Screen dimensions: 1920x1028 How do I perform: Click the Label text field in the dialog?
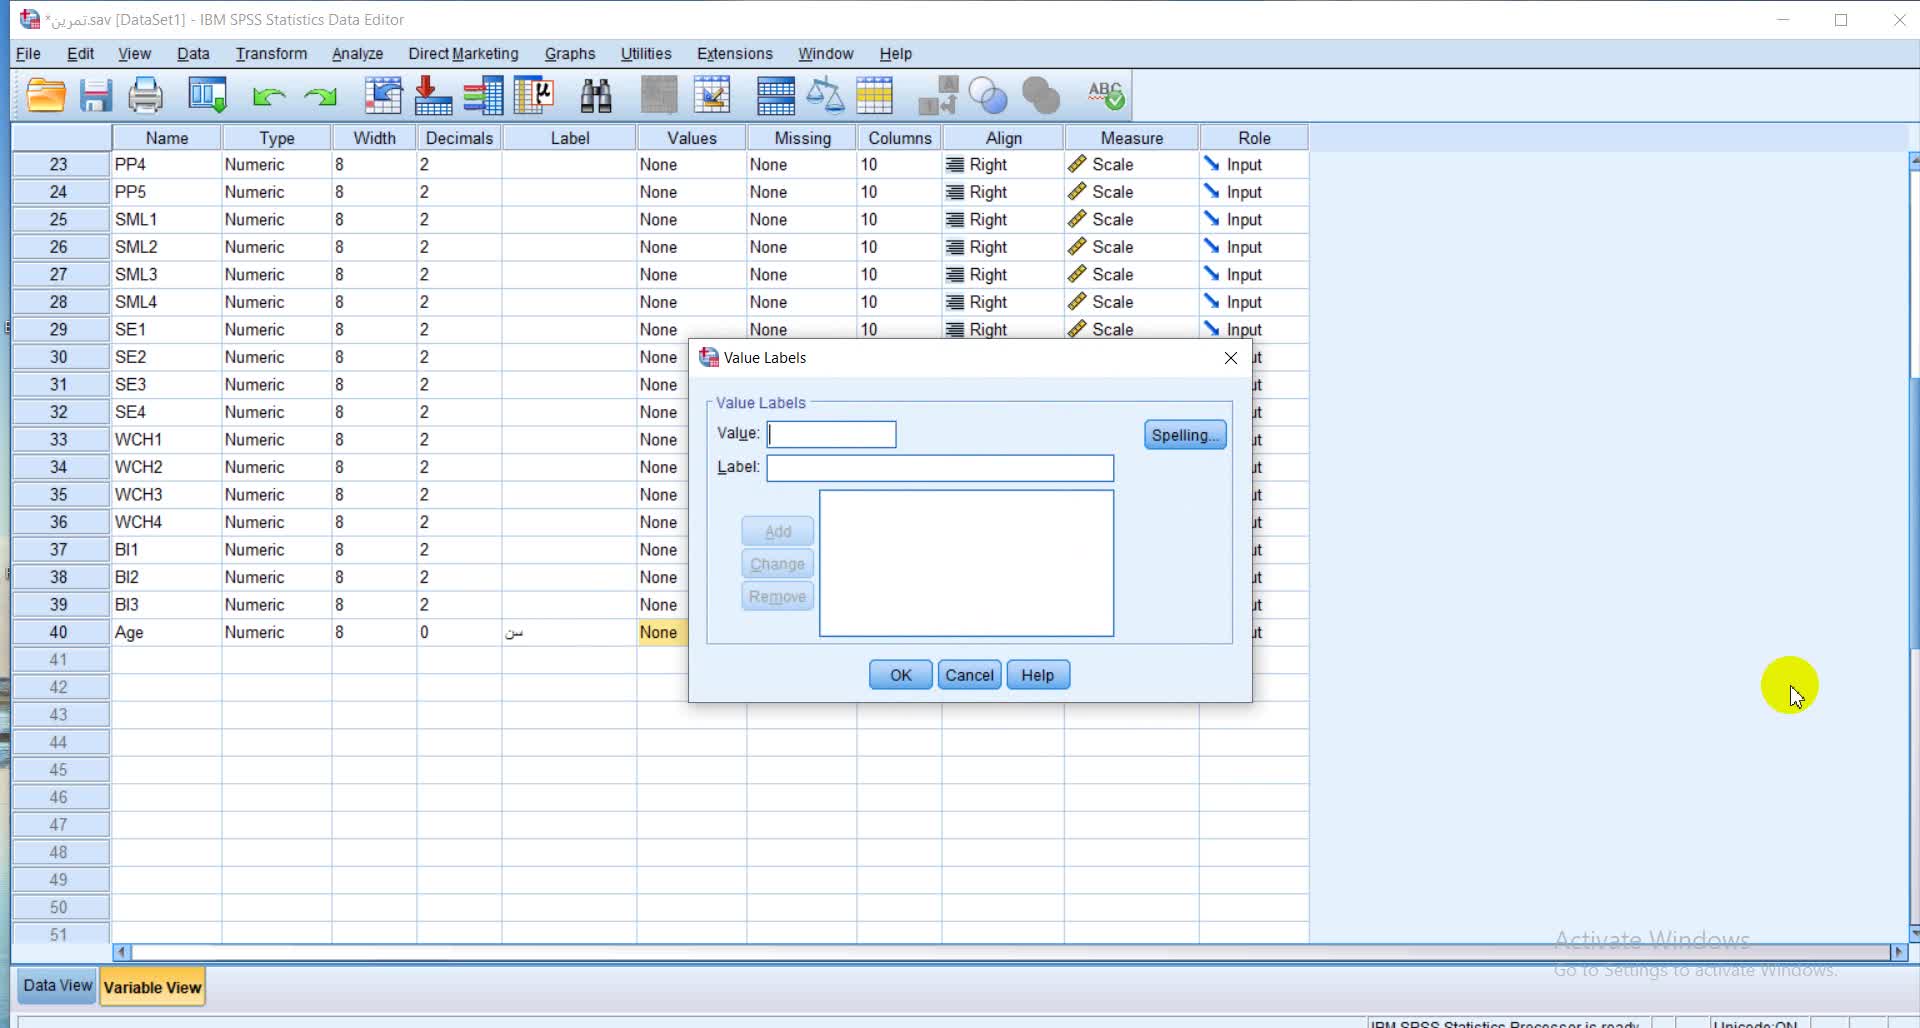tap(939, 468)
